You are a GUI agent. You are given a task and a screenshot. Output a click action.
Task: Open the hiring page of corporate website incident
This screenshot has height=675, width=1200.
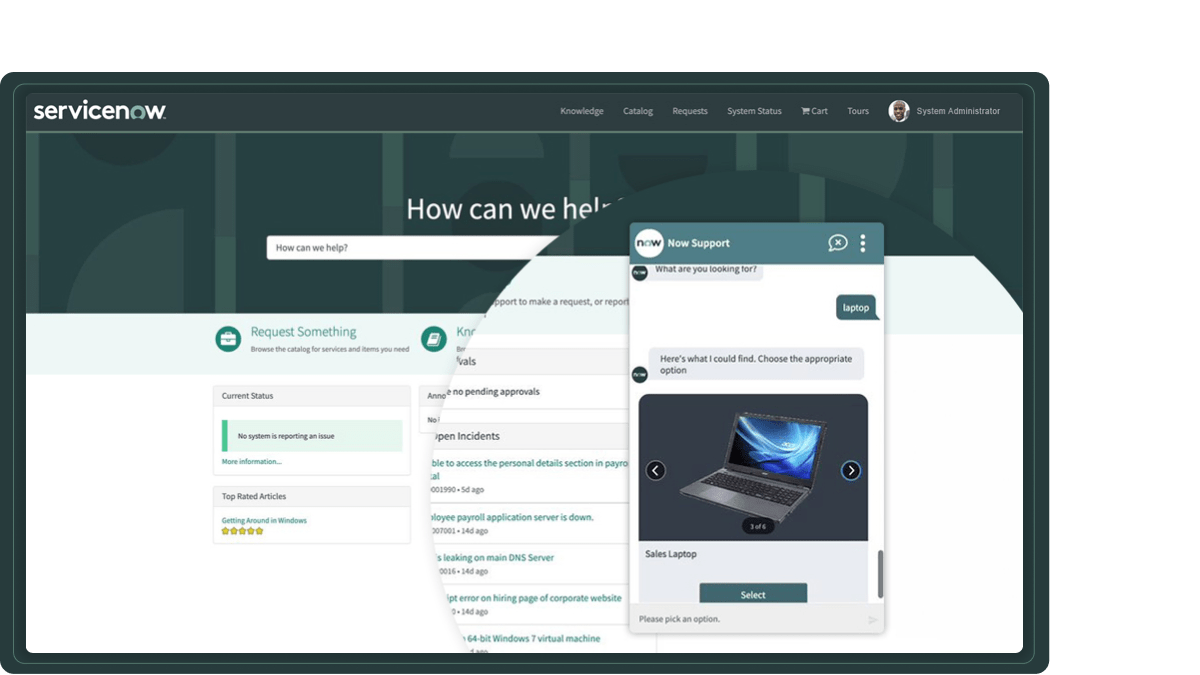(x=532, y=598)
